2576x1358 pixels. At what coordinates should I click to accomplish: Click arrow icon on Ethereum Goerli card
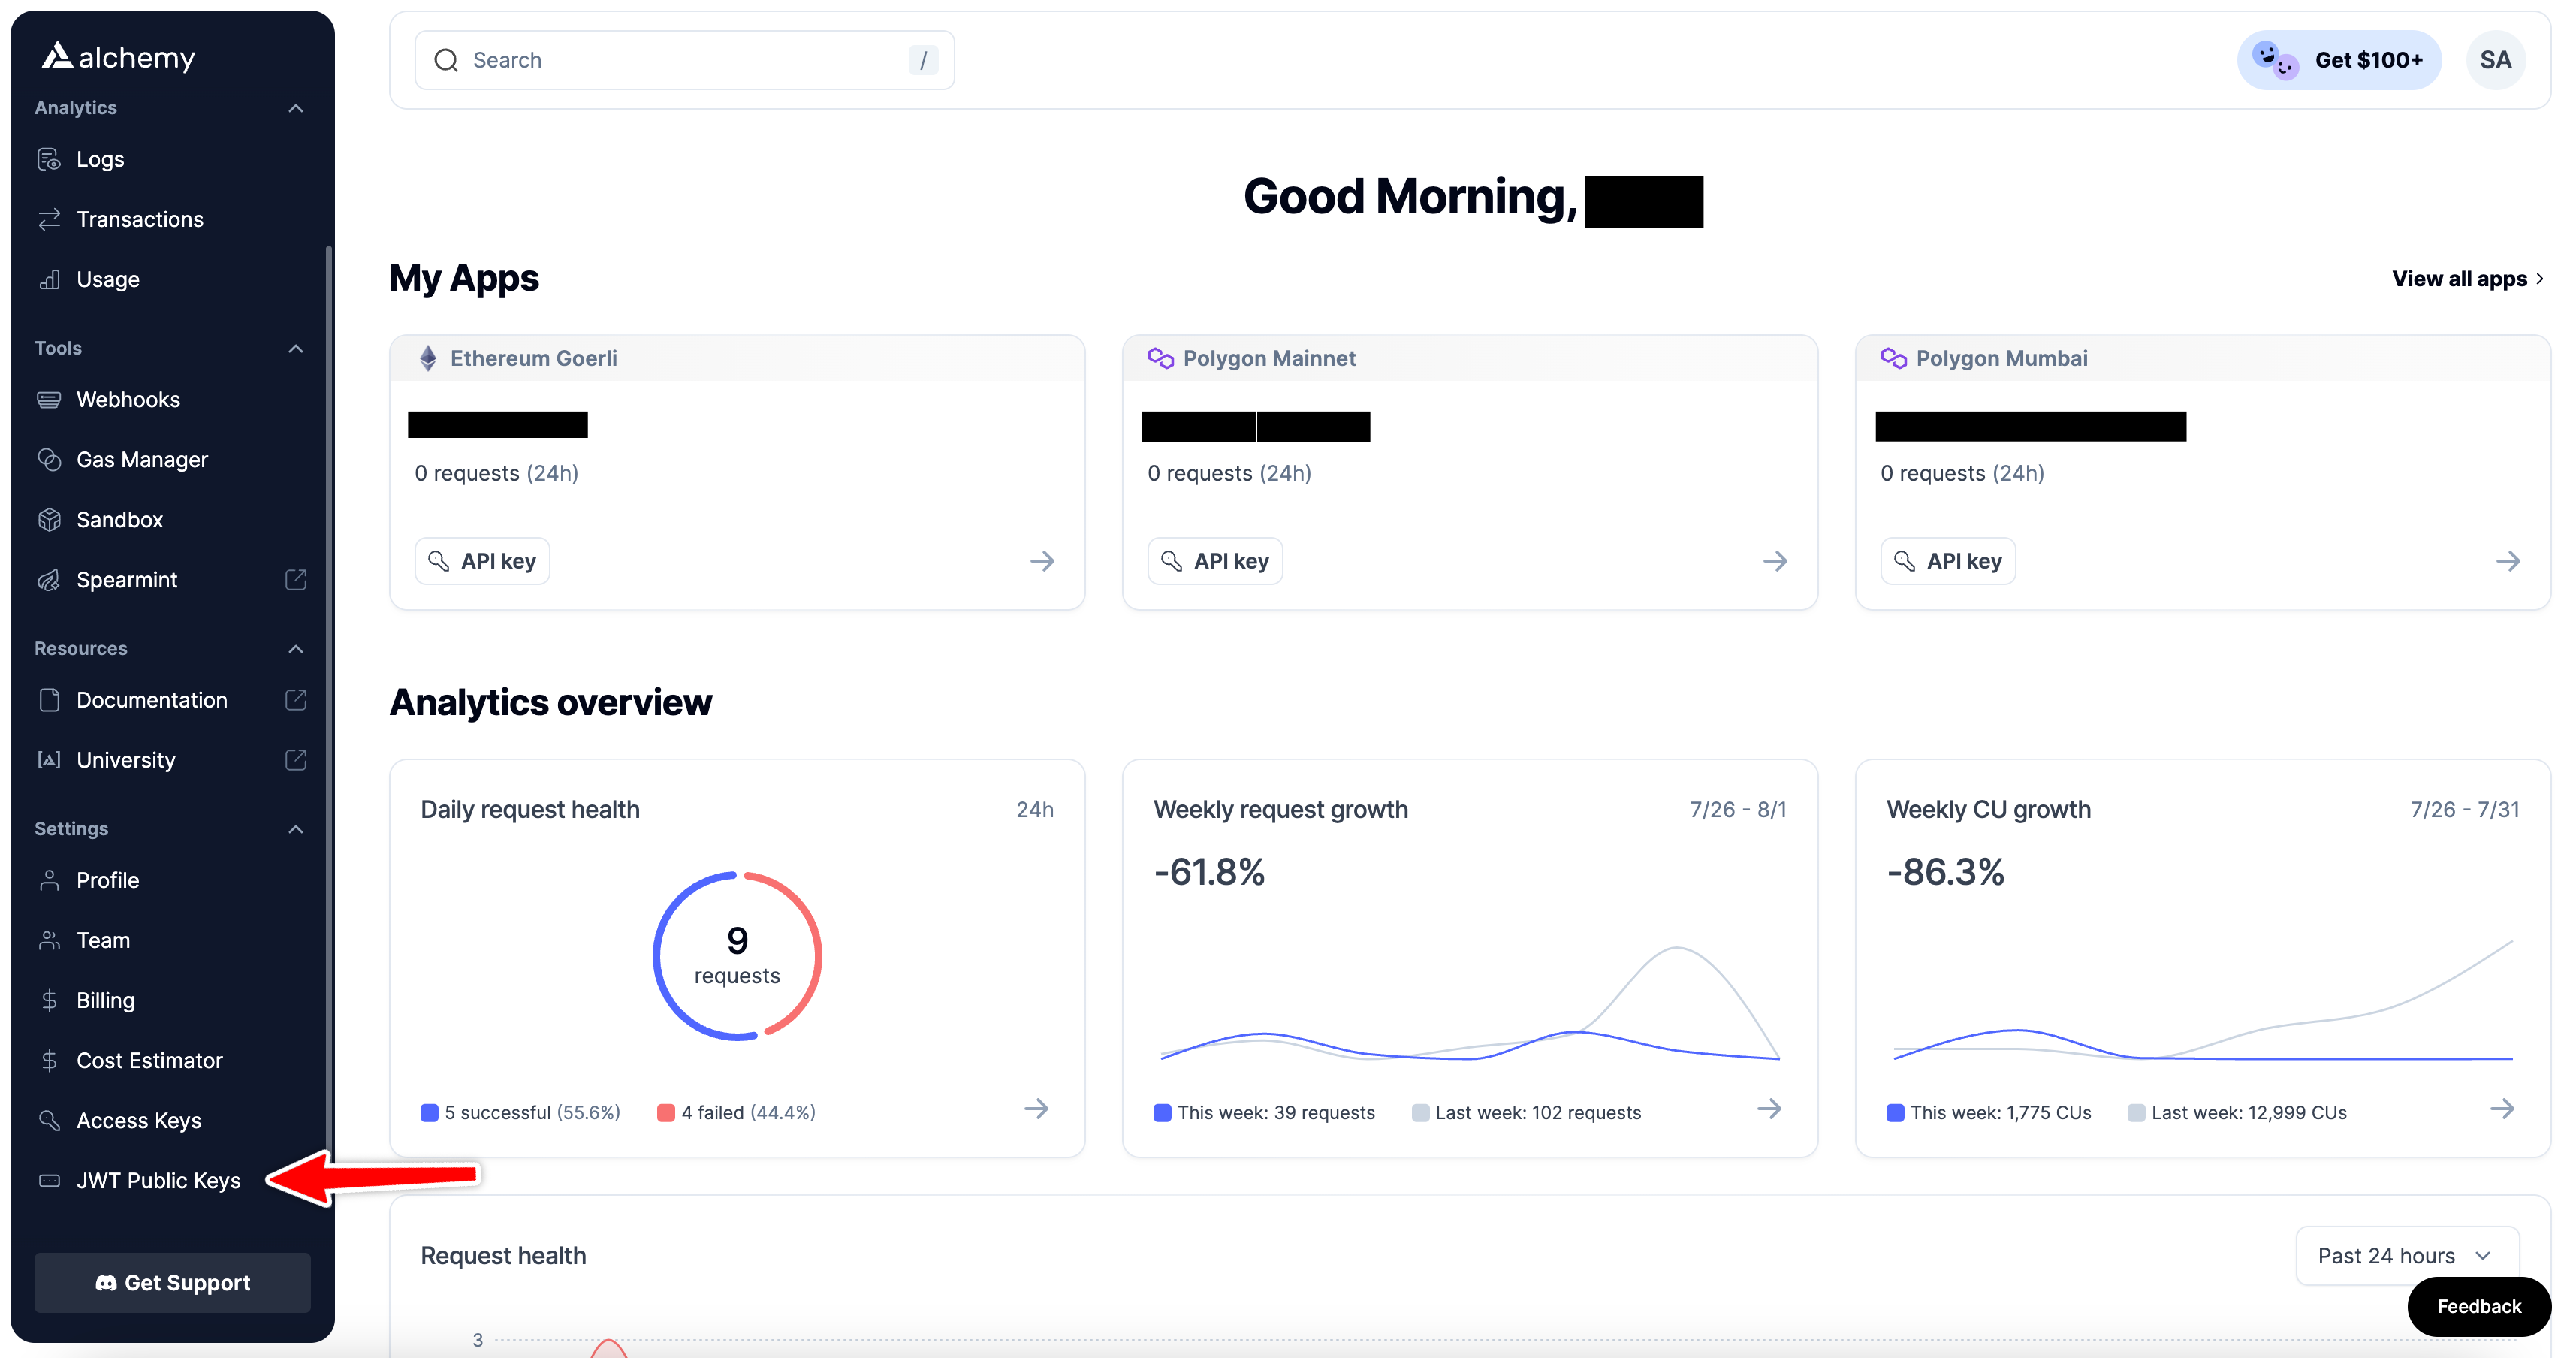(1042, 561)
